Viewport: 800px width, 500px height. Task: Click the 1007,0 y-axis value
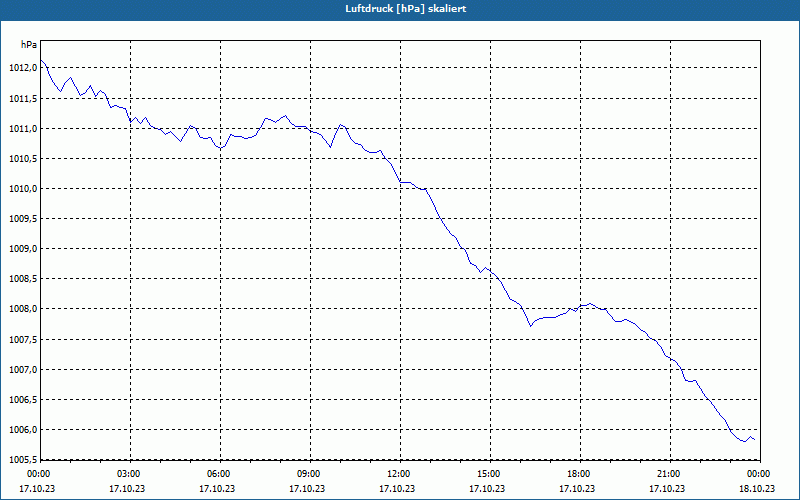[23, 370]
